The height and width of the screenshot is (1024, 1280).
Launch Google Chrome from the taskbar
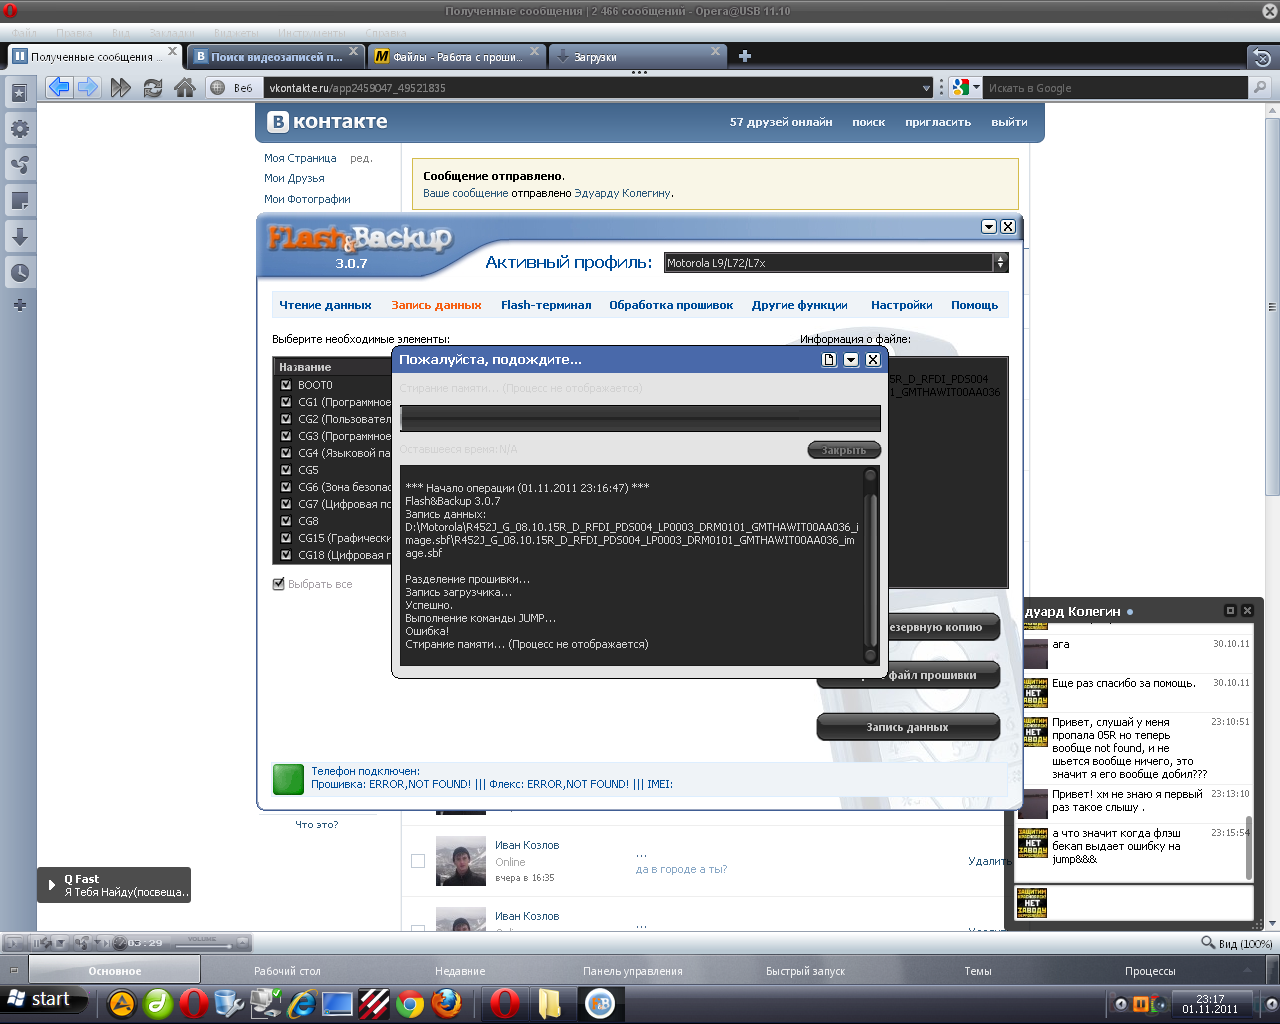pyautogui.click(x=410, y=1003)
